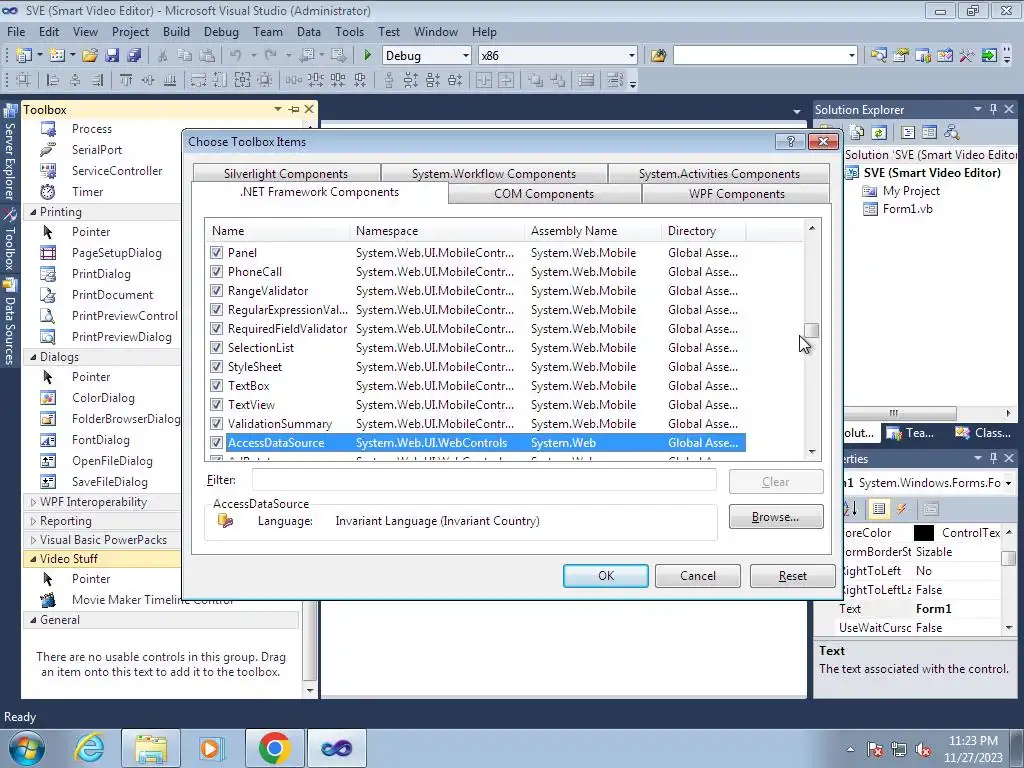Uncheck the AccessDataSource checkbox

pyautogui.click(x=216, y=442)
